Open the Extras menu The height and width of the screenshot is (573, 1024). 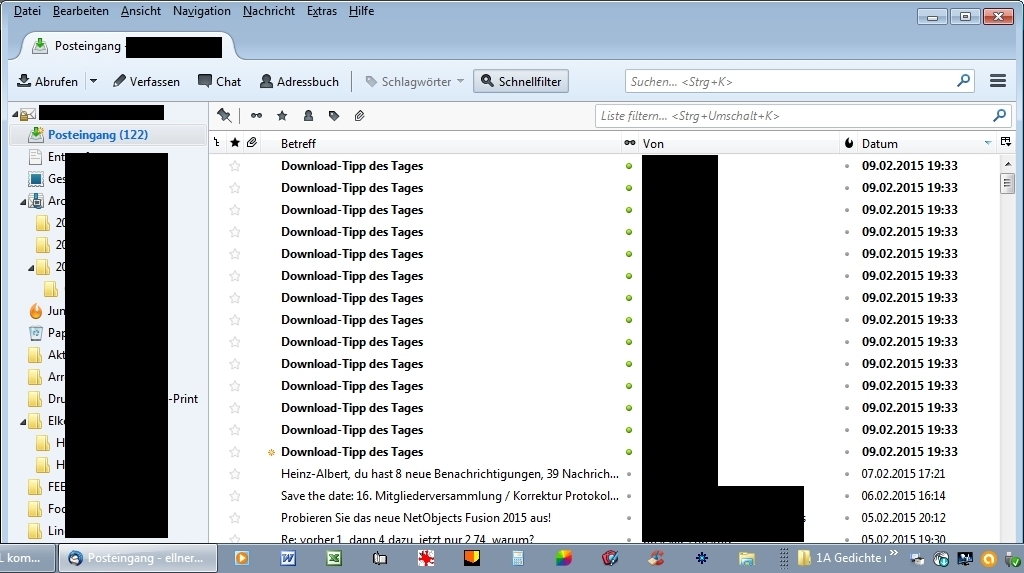pos(322,11)
